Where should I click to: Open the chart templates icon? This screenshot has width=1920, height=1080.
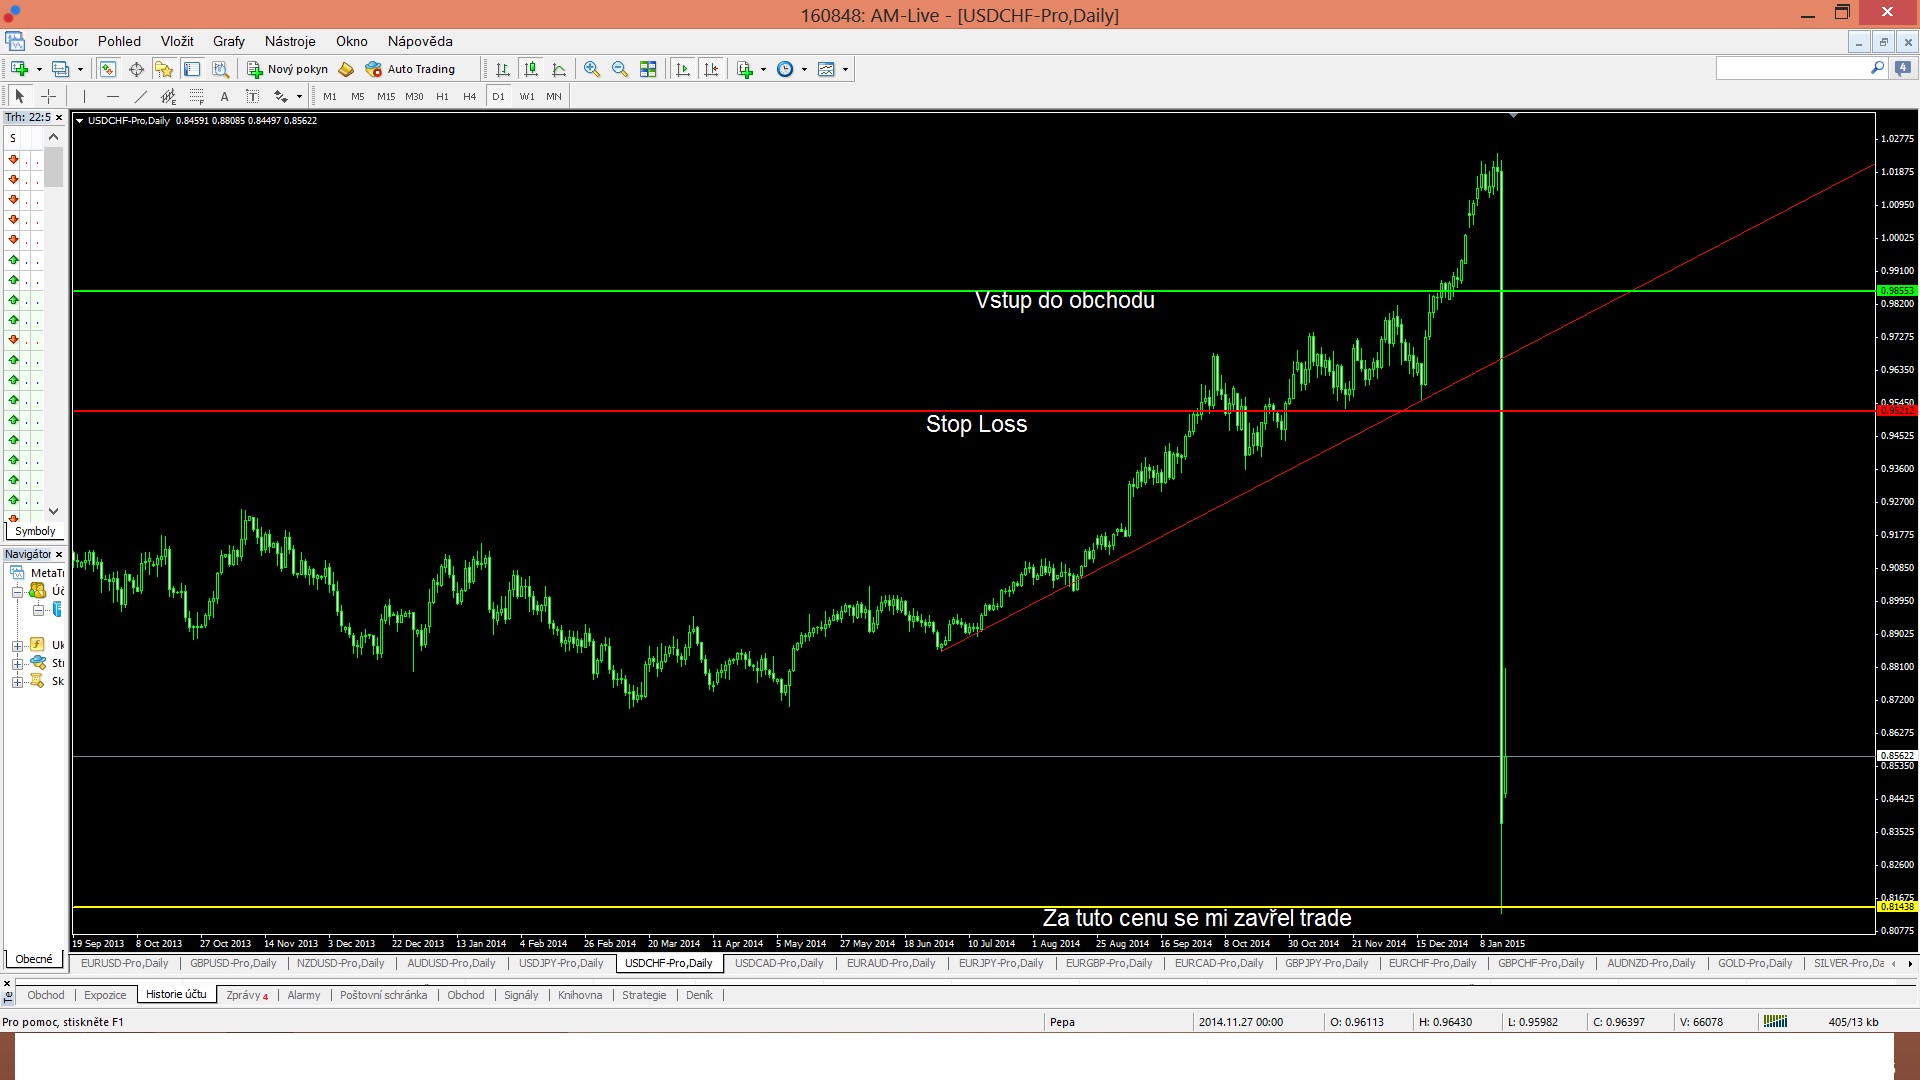[826, 69]
